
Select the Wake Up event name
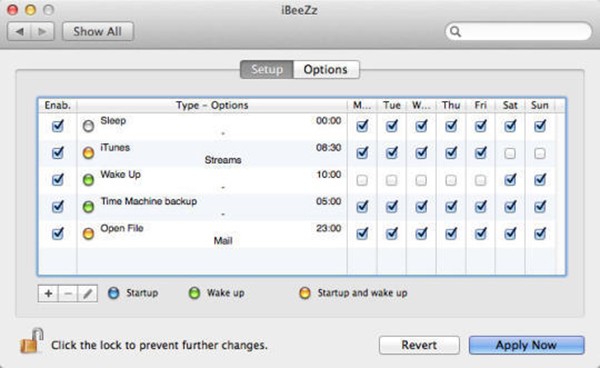click(x=121, y=174)
